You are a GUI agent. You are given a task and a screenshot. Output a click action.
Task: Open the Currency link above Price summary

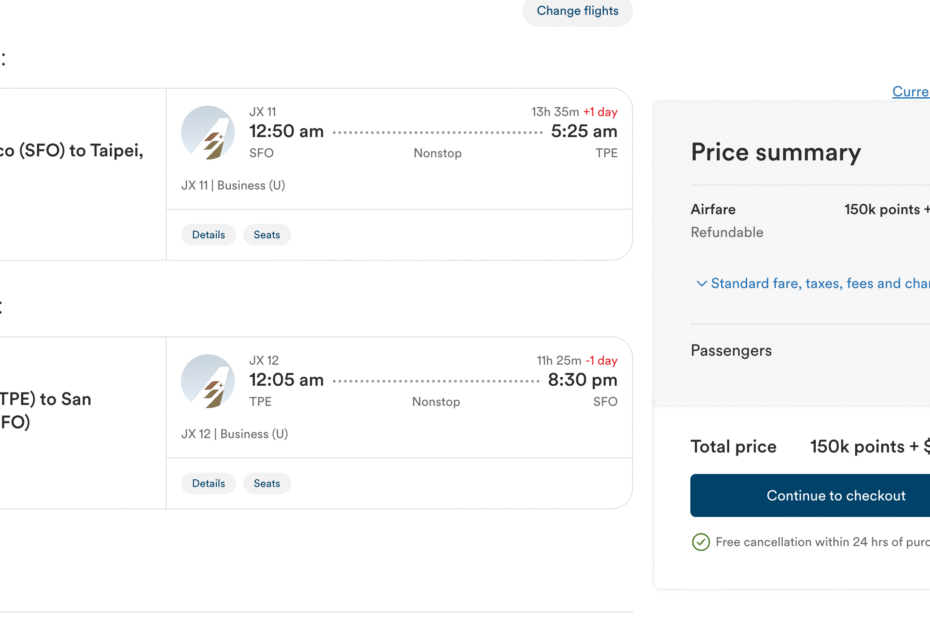pyautogui.click(x=911, y=92)
